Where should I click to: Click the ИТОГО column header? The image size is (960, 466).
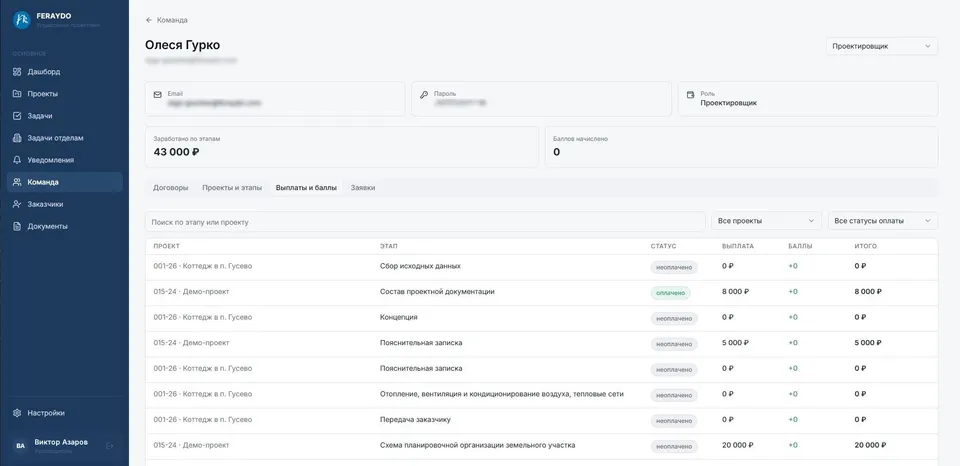pyautogui.click(x=866, y=246)
